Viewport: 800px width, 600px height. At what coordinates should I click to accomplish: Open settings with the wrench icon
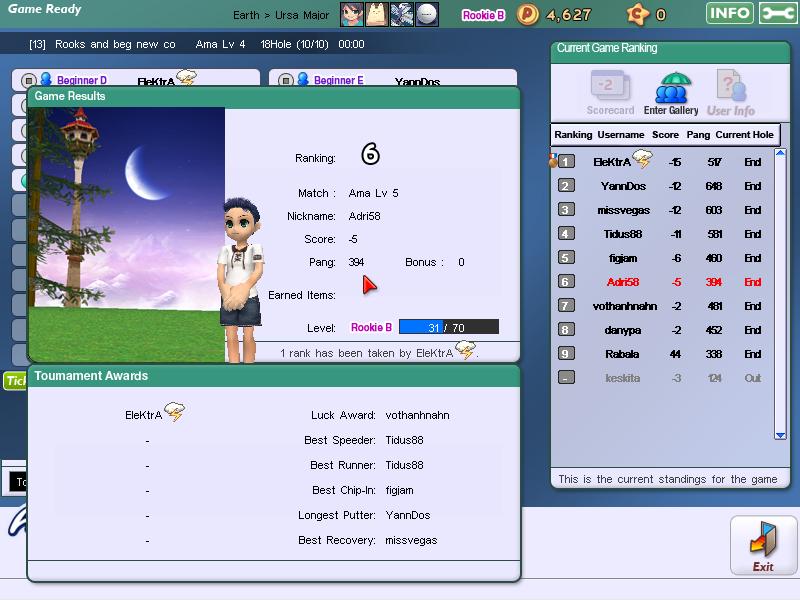pos(778,13)
